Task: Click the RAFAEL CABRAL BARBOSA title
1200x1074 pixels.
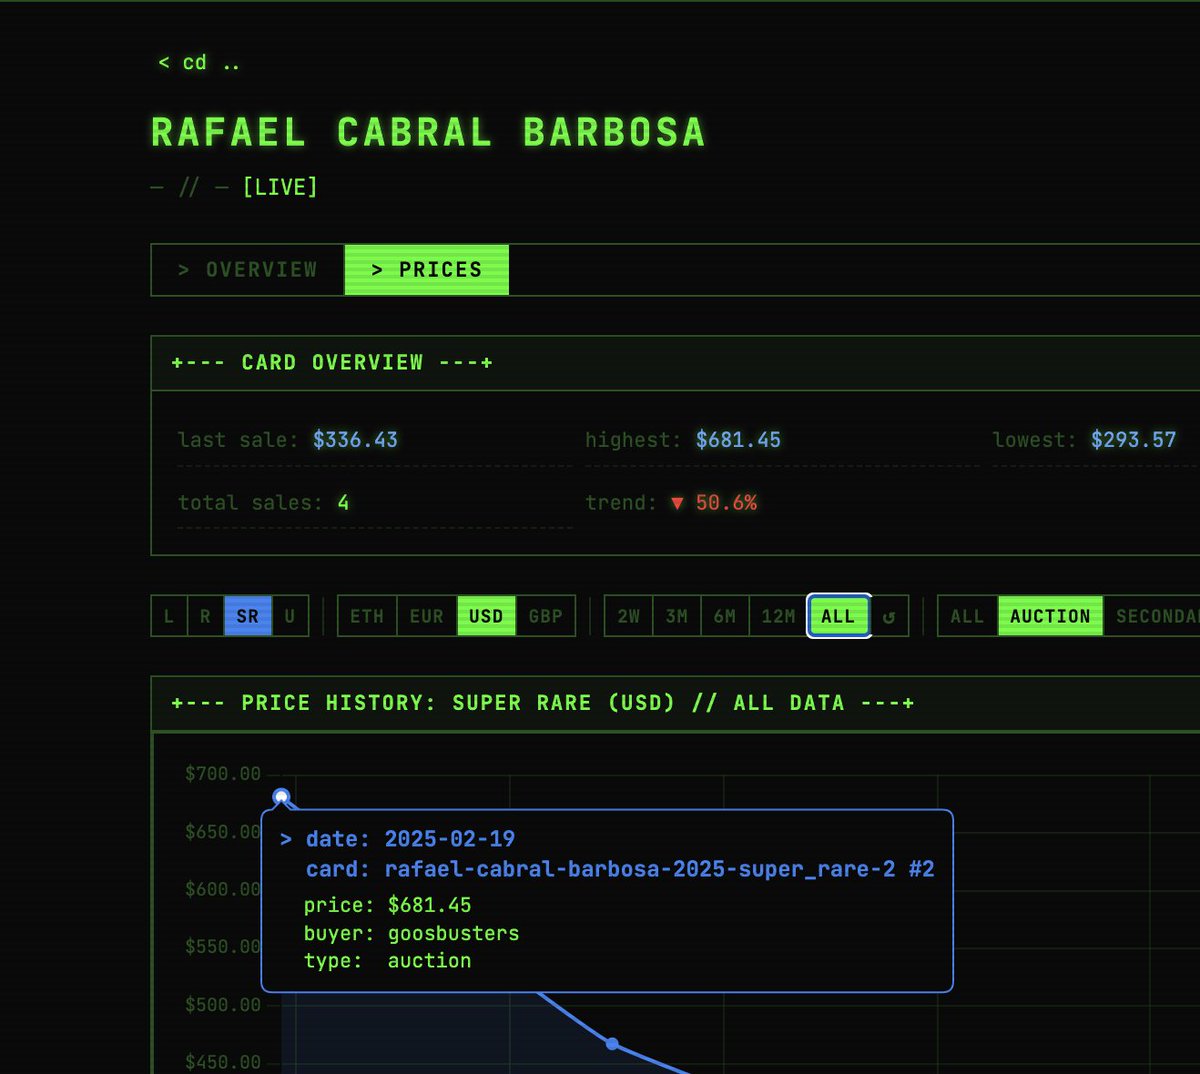Action: click(428, 132)
